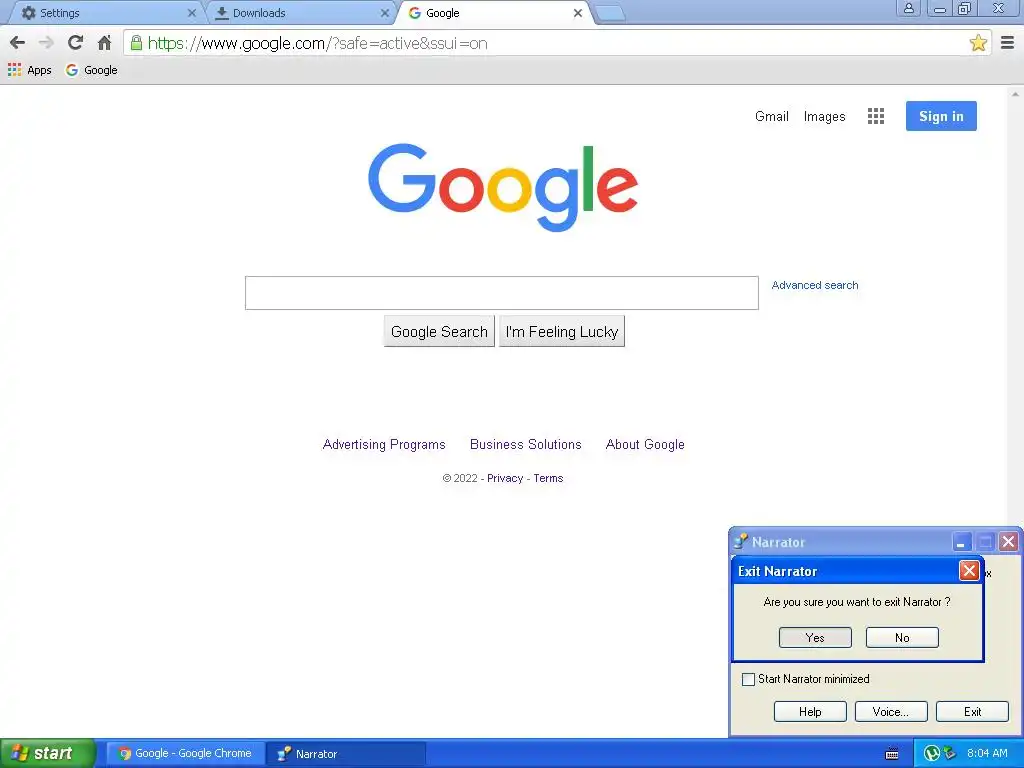Close the Google tab
This screenshot has width=1024, height=768.
click(578, 13)
